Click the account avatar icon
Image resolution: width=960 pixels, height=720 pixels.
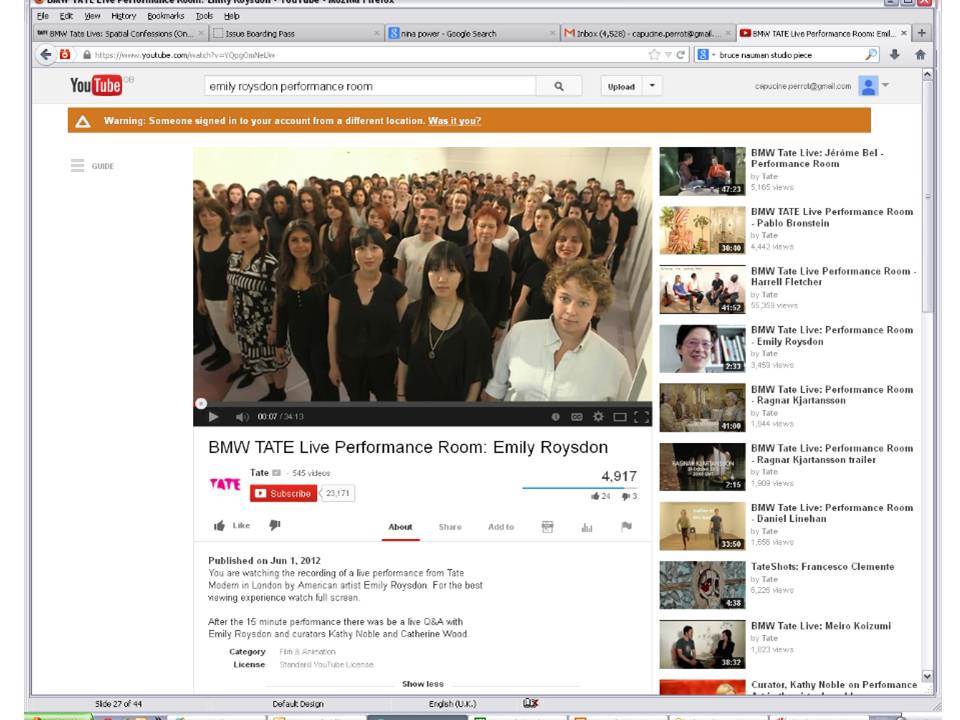pyautogui.click(x=868, y=86)
